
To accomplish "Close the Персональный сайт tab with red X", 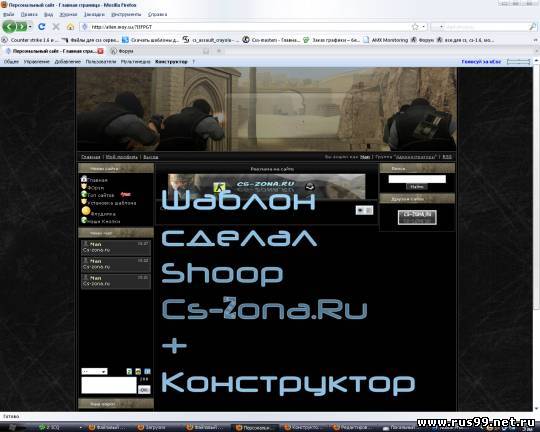I will 101,51.
